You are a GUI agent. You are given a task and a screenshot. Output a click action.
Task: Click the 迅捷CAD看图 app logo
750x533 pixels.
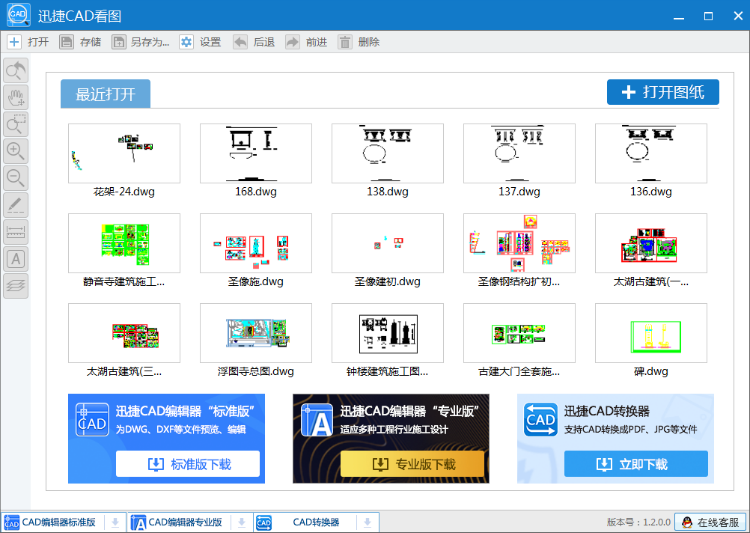(x=19, y=15)
